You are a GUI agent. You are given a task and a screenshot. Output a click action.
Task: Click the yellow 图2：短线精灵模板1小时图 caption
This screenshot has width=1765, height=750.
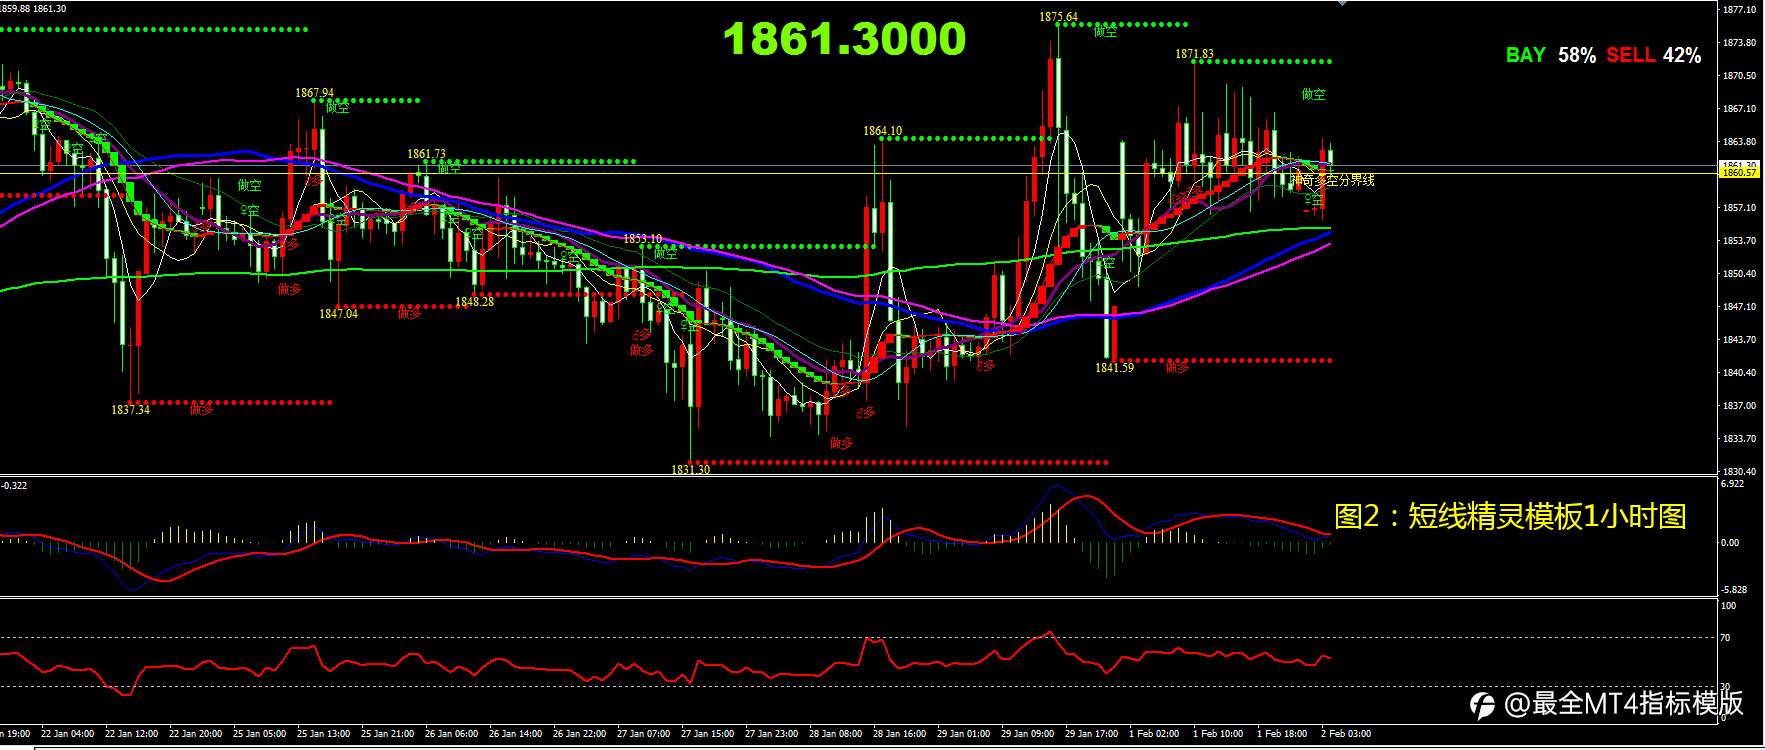[x=1510, y=516]
